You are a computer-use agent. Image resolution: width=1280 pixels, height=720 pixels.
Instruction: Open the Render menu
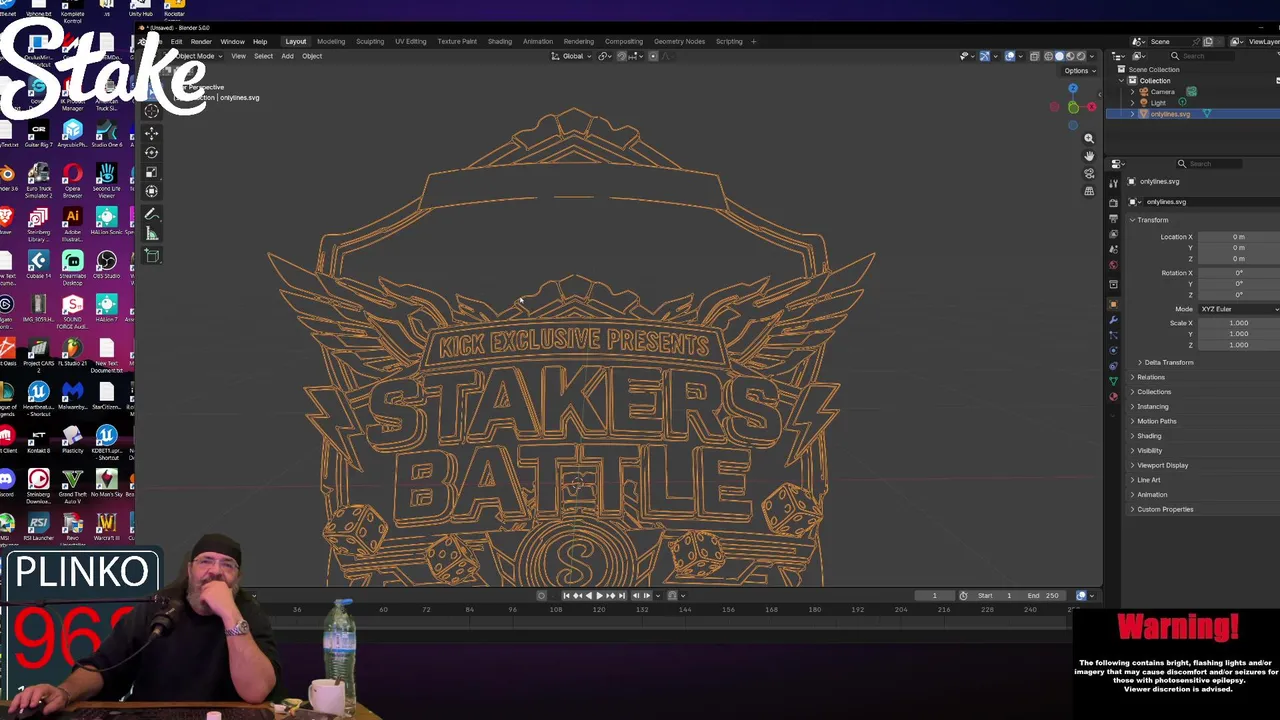[201, 41]
